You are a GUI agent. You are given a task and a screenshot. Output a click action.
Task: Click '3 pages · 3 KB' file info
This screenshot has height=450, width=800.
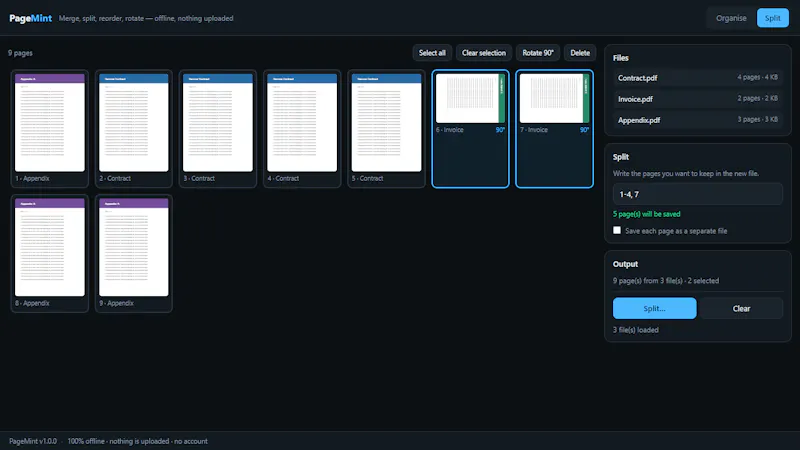(x=757, y=119)
